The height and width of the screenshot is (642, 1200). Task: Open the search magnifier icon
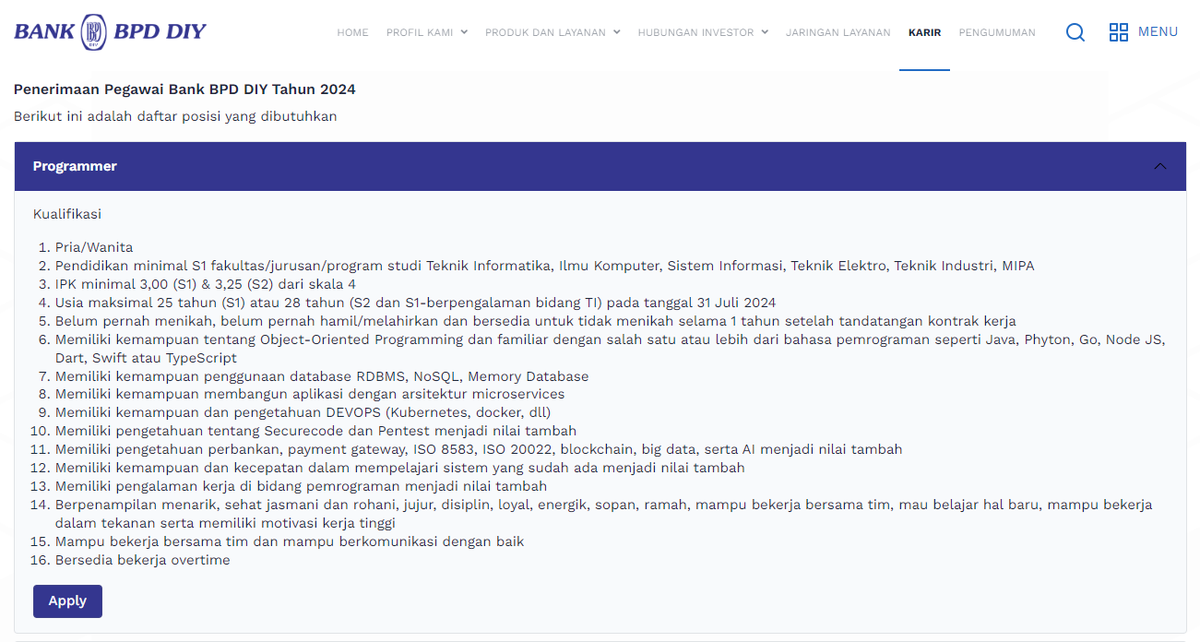1075,32
